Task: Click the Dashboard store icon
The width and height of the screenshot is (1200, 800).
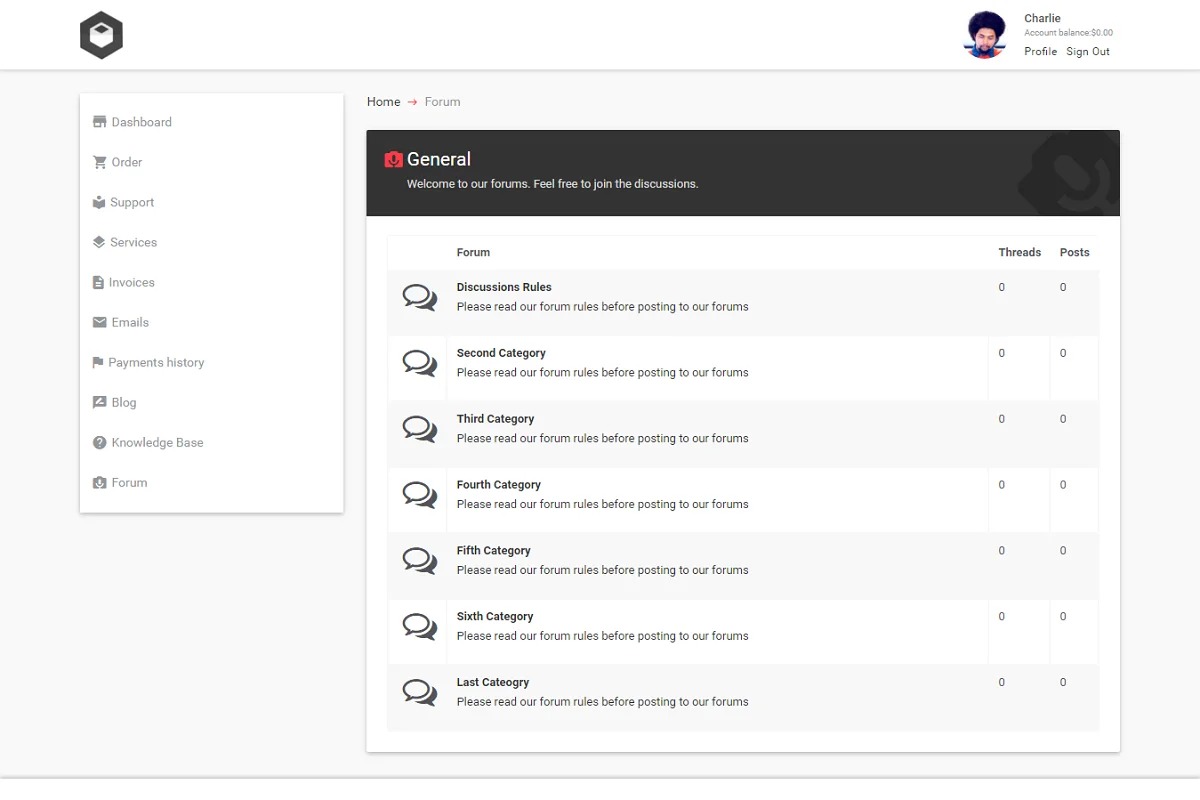Action: pyautogui.click(x=99, y=122)
